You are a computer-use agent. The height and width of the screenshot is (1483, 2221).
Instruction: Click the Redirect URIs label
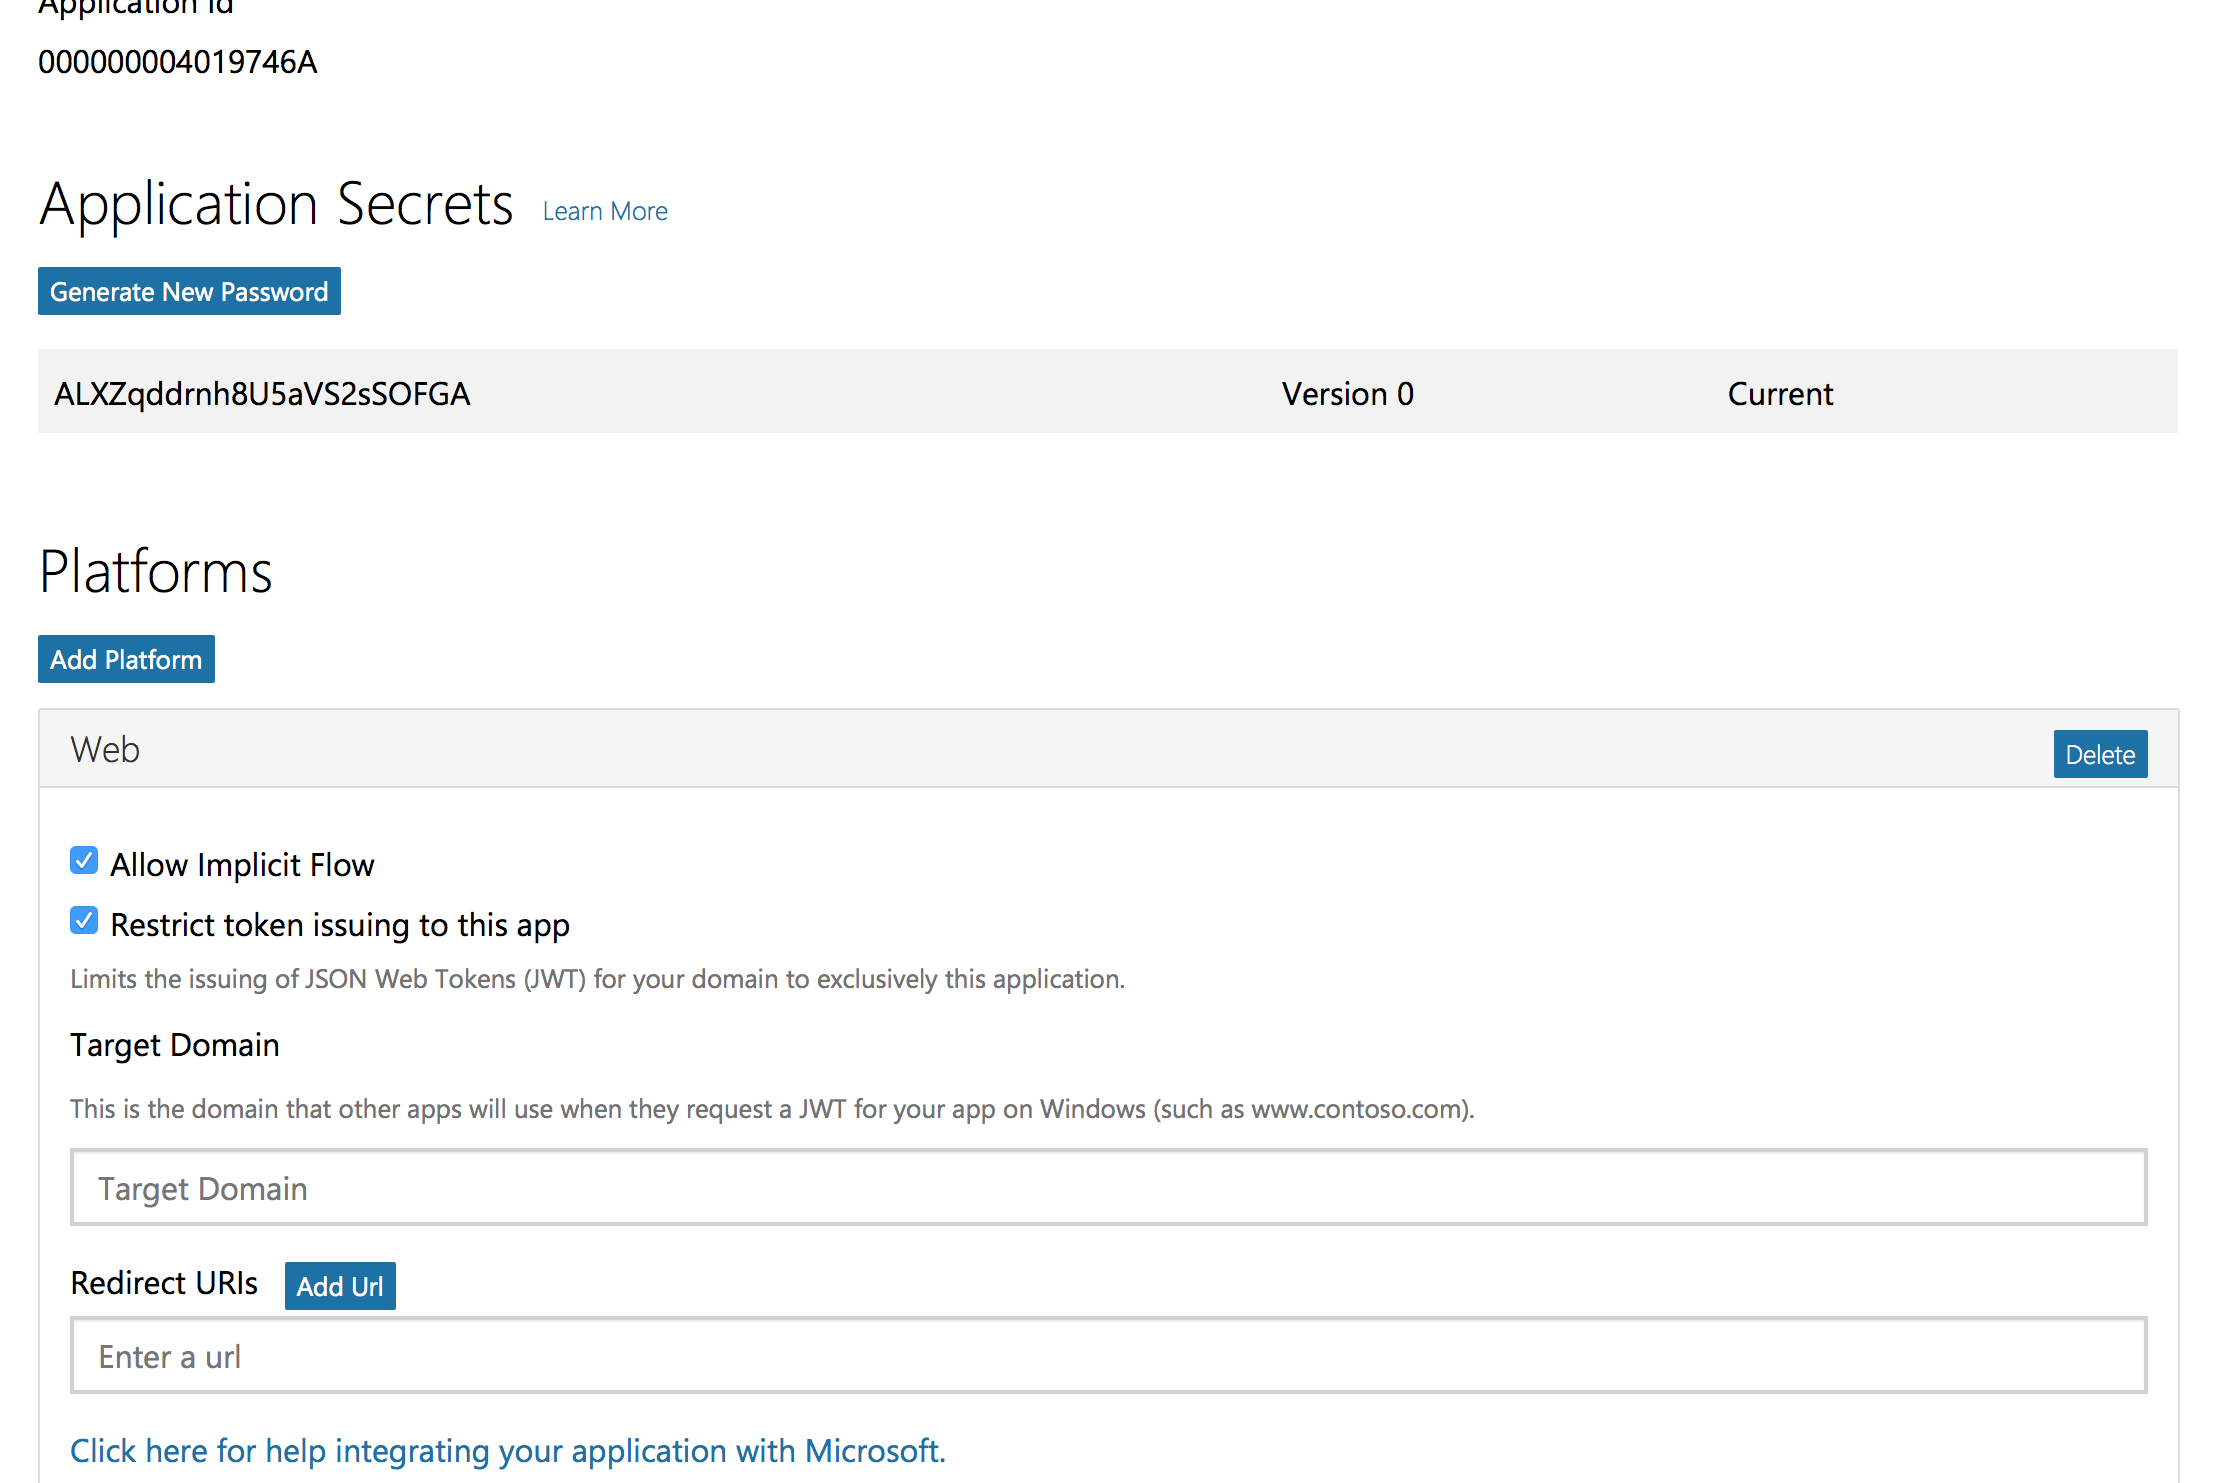(x=163, y=1283)
